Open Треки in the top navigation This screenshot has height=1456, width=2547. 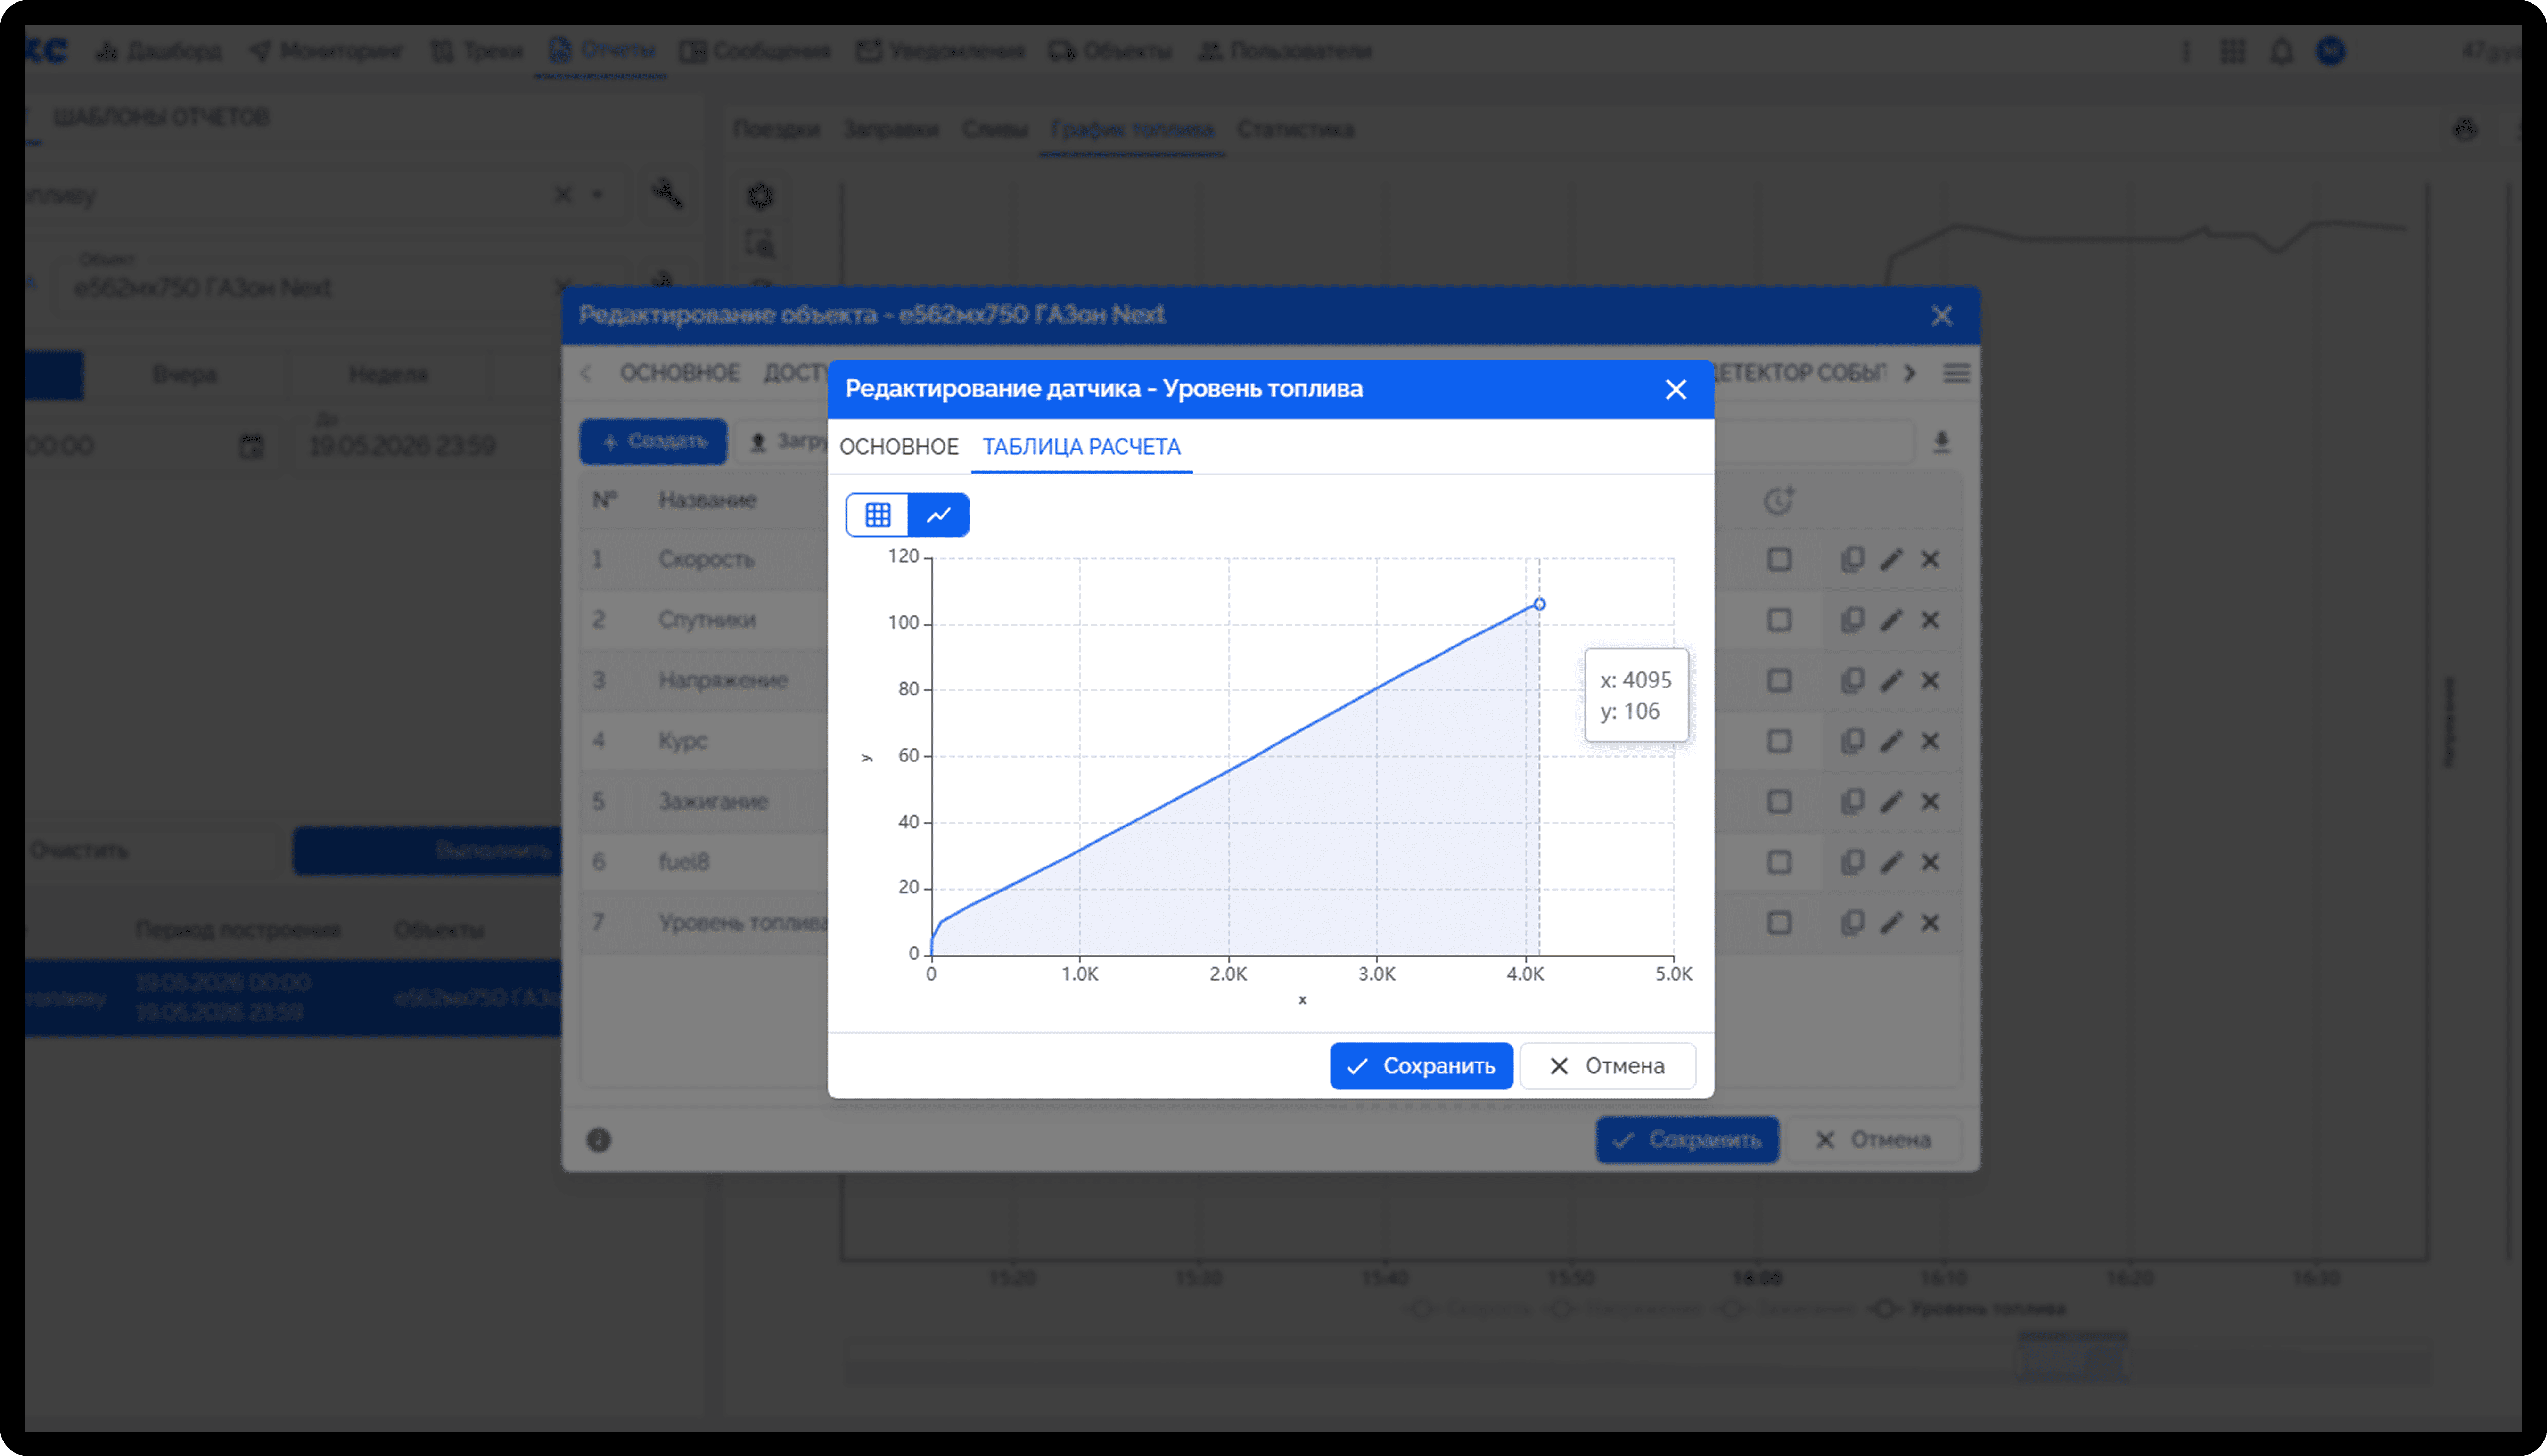477,51
